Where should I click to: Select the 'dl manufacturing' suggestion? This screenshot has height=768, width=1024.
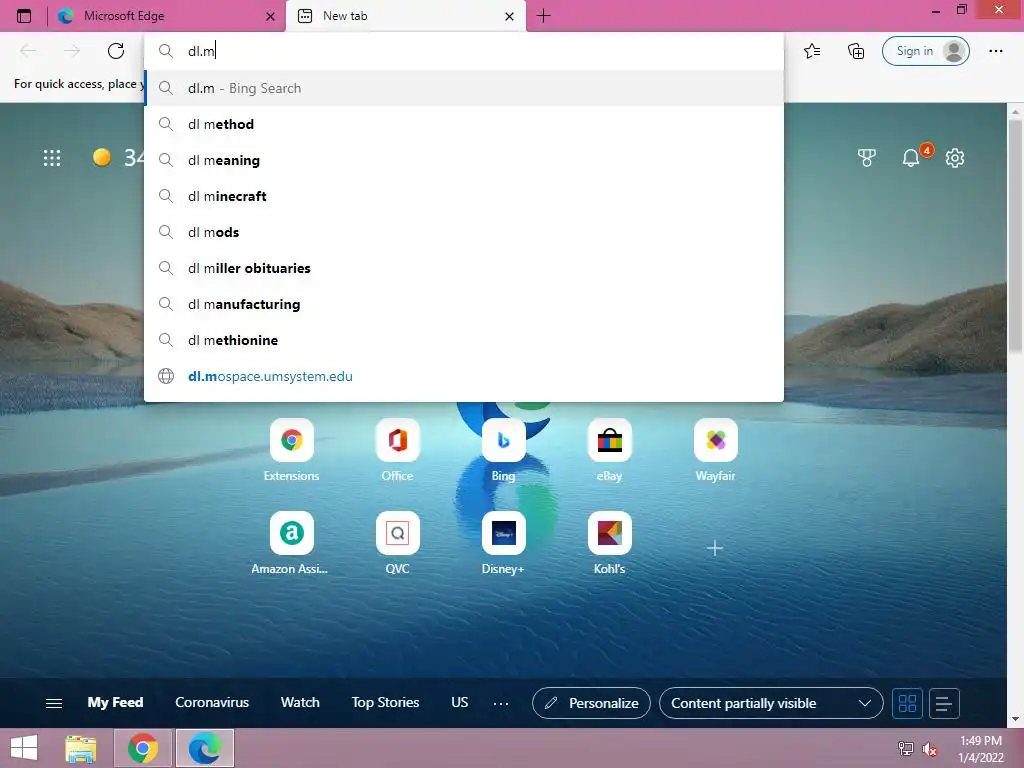pos(464,304)
